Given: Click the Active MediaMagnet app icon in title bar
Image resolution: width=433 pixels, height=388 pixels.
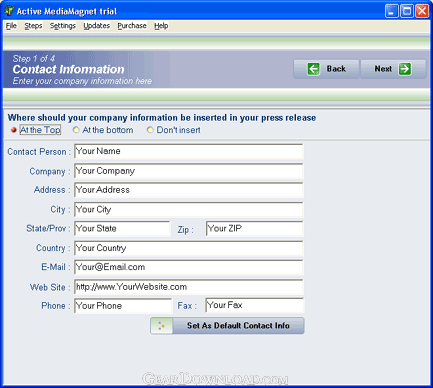Looking at the screenshot, I should coord(9,11).
